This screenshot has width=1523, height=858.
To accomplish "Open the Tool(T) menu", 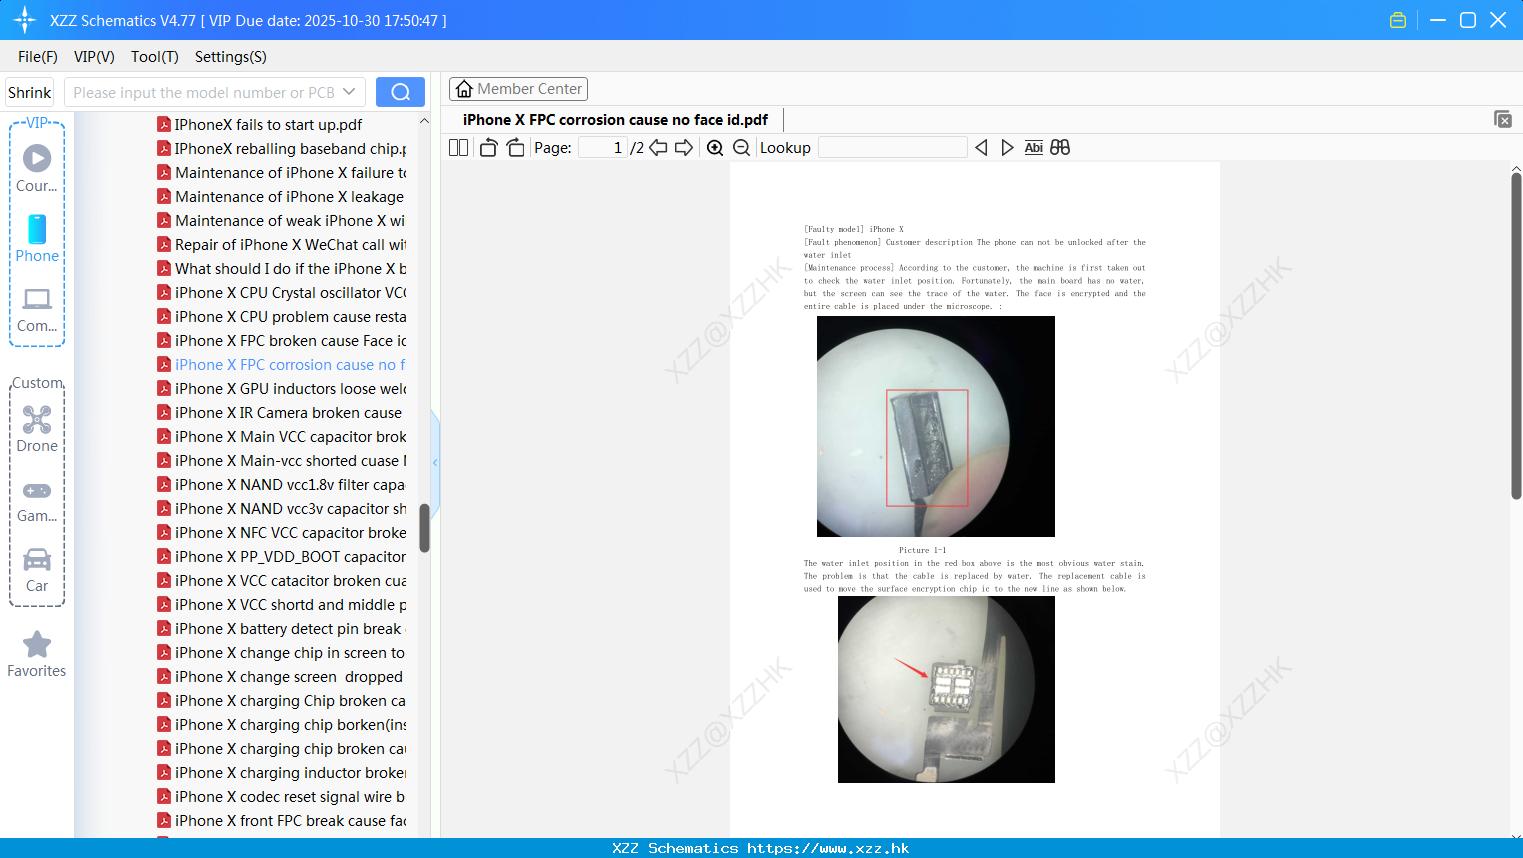I will tap(155, 57).
